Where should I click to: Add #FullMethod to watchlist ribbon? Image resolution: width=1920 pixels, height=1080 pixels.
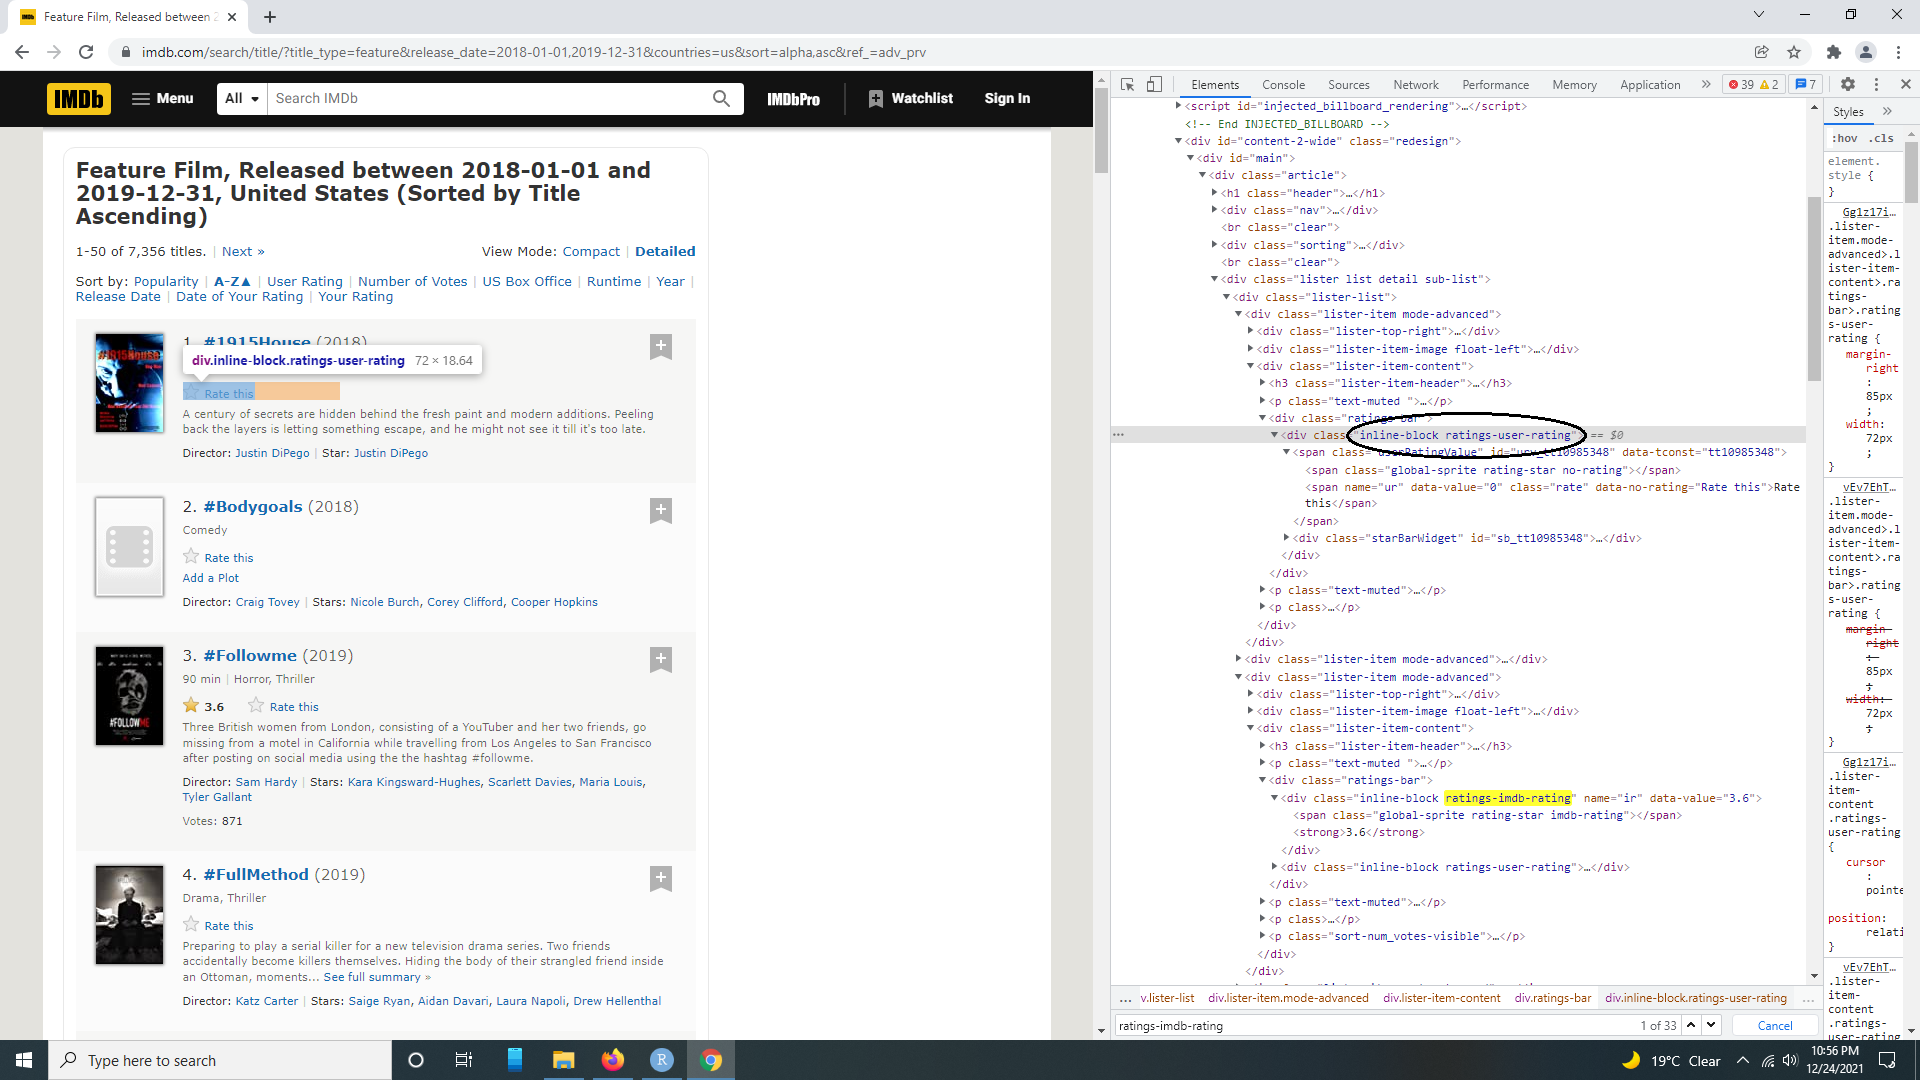[x=661, y=879]
